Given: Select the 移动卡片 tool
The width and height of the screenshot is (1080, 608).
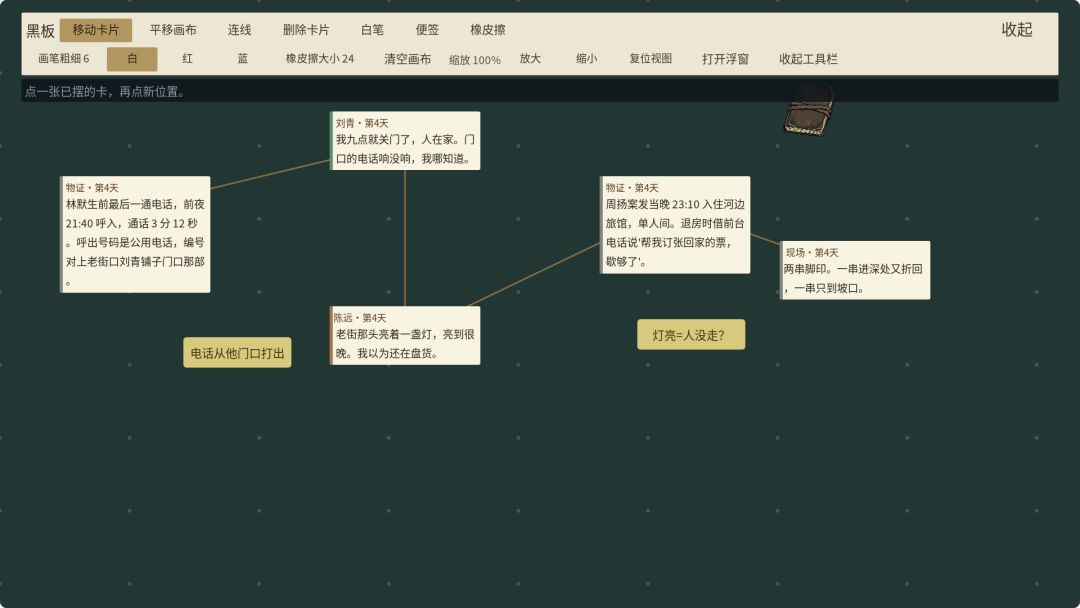Looking at the screenshot, I should pos(96,30).
